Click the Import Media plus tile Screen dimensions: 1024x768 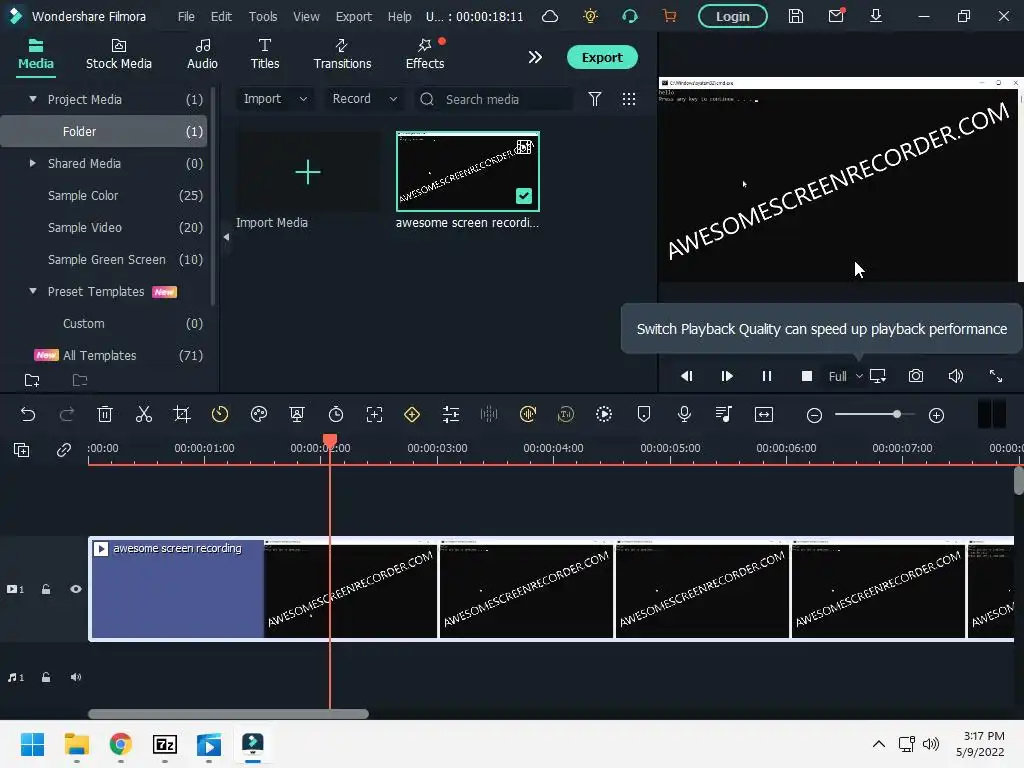[x=308, y=172]
